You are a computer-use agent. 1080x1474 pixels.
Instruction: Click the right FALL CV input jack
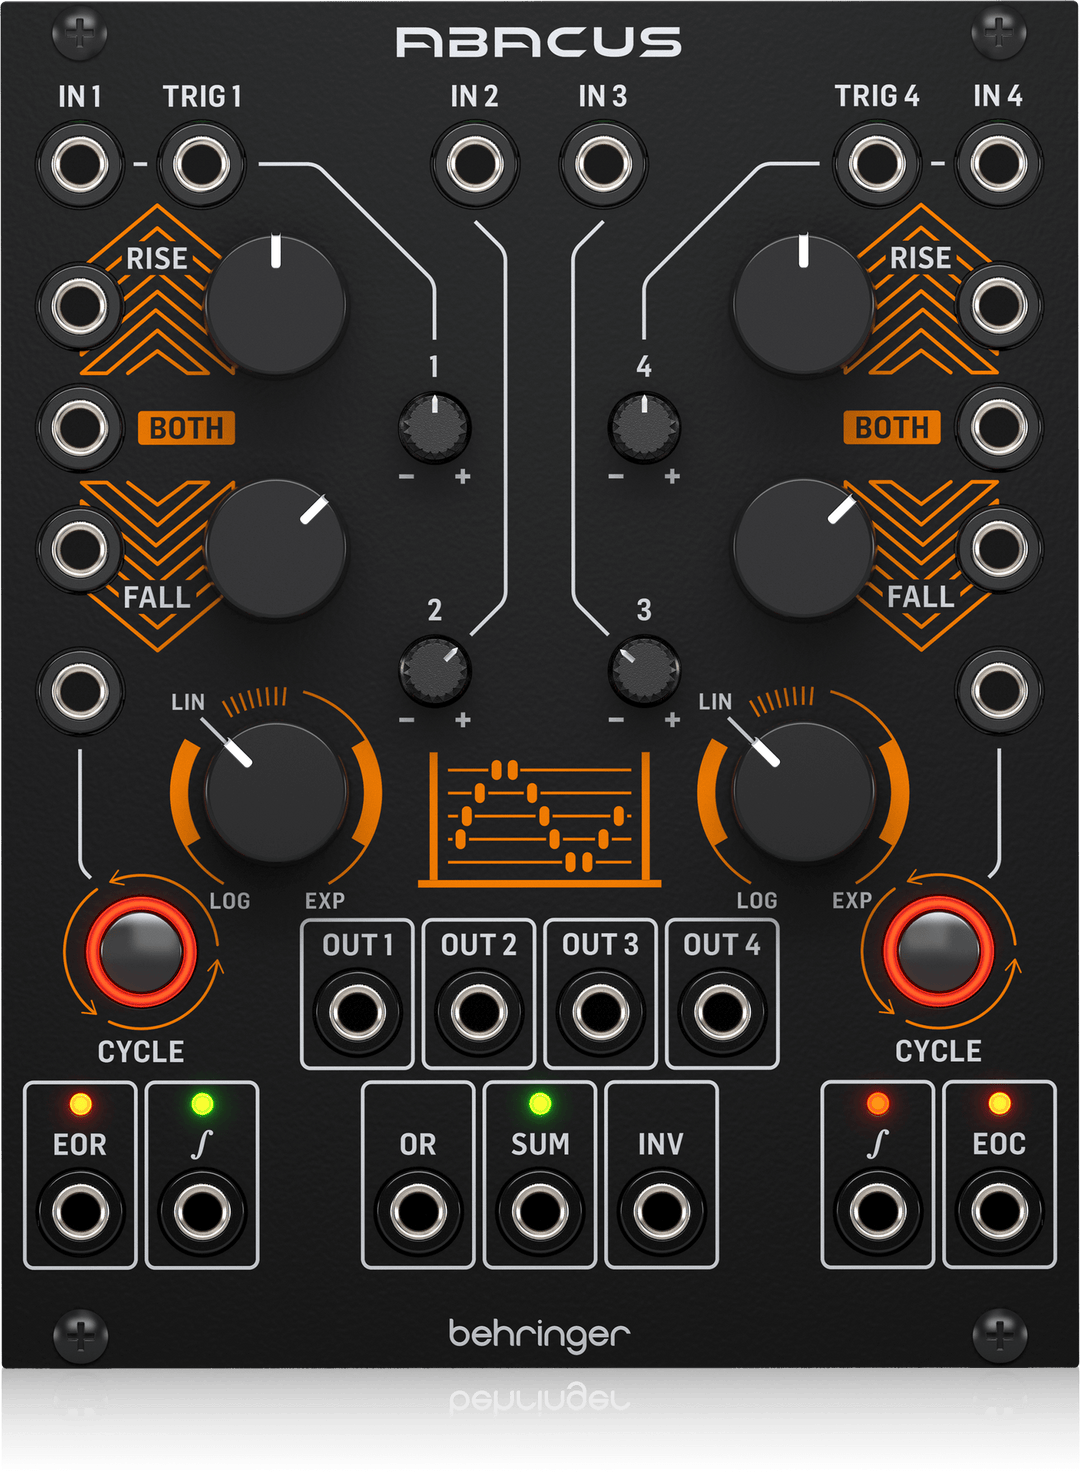pos(999,549)
